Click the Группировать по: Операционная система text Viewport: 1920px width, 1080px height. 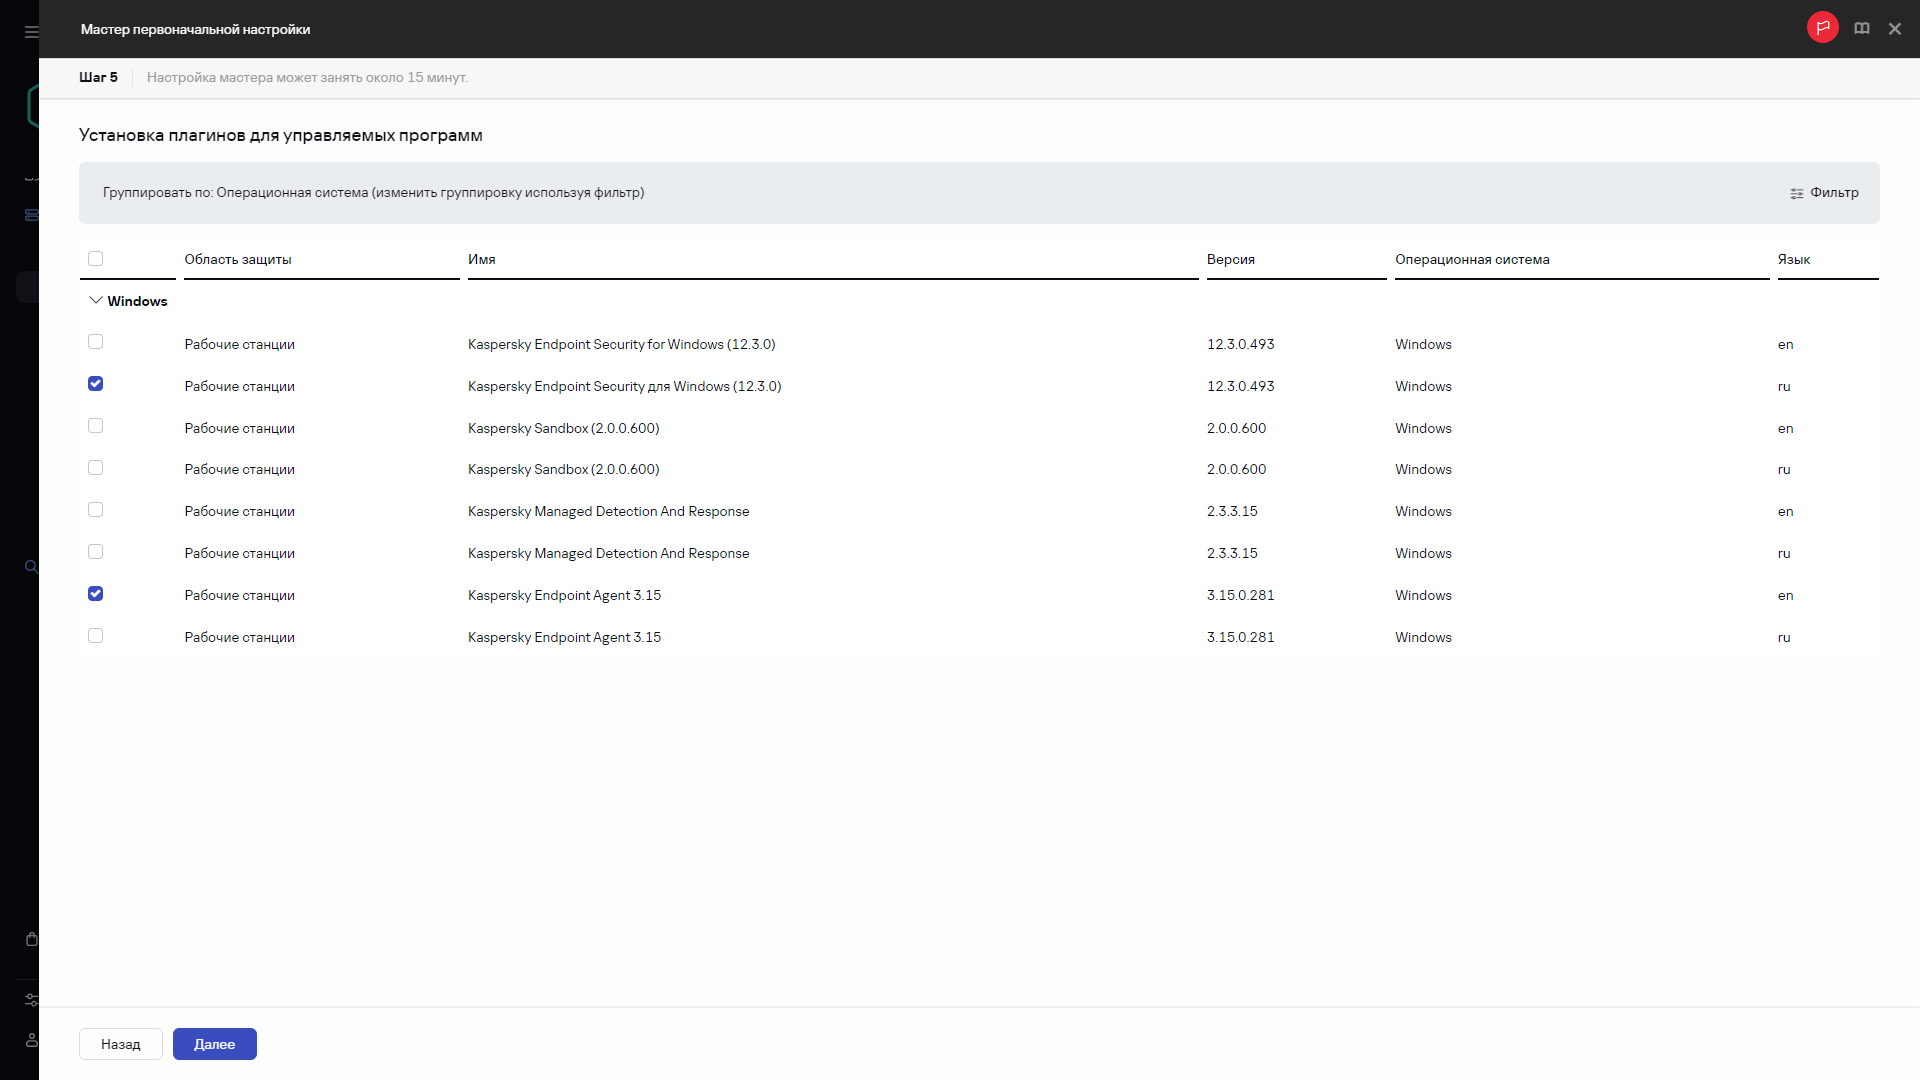[x=373, y=192]
